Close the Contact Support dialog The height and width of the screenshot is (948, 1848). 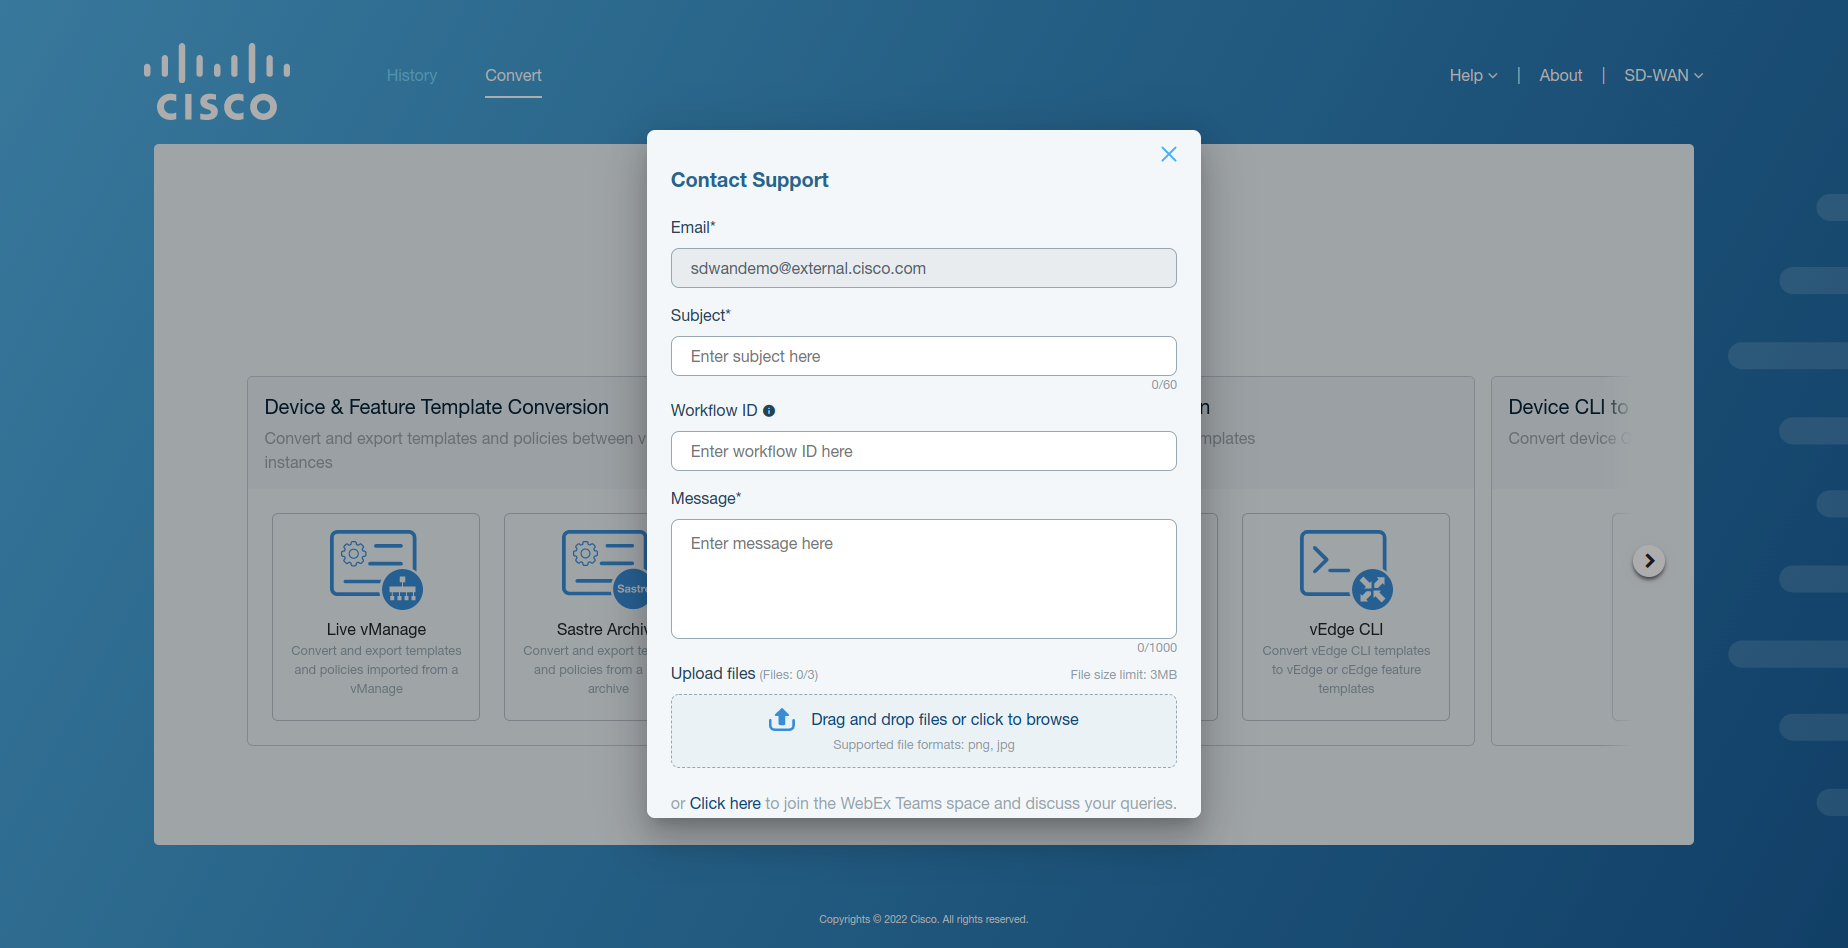pos(1168,154)
